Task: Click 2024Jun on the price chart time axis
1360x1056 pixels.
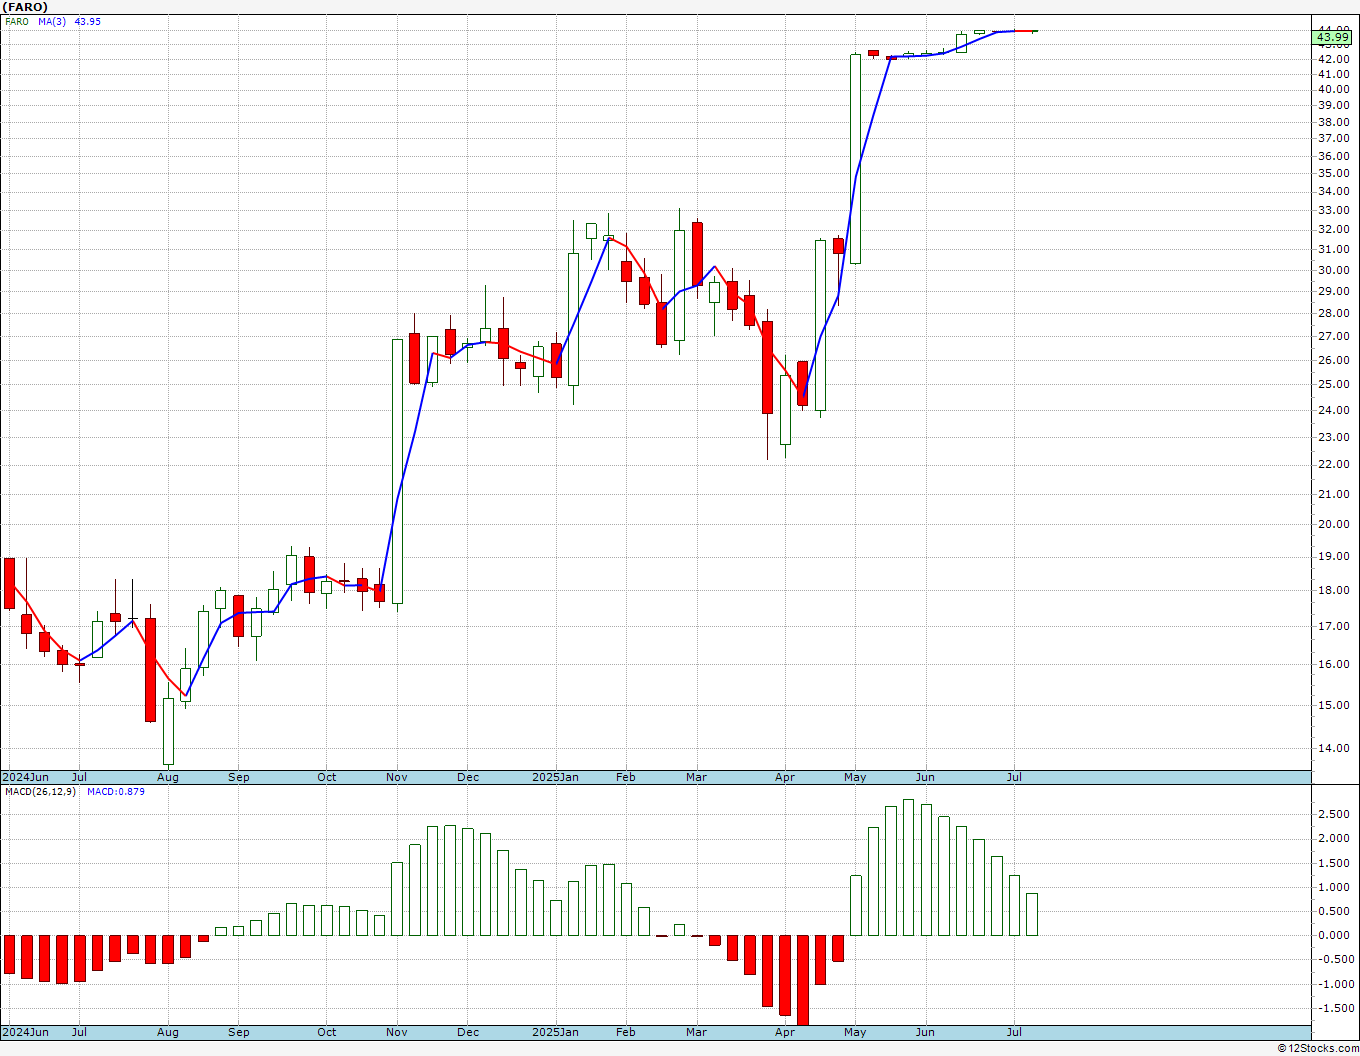Action: pos(25,777)
